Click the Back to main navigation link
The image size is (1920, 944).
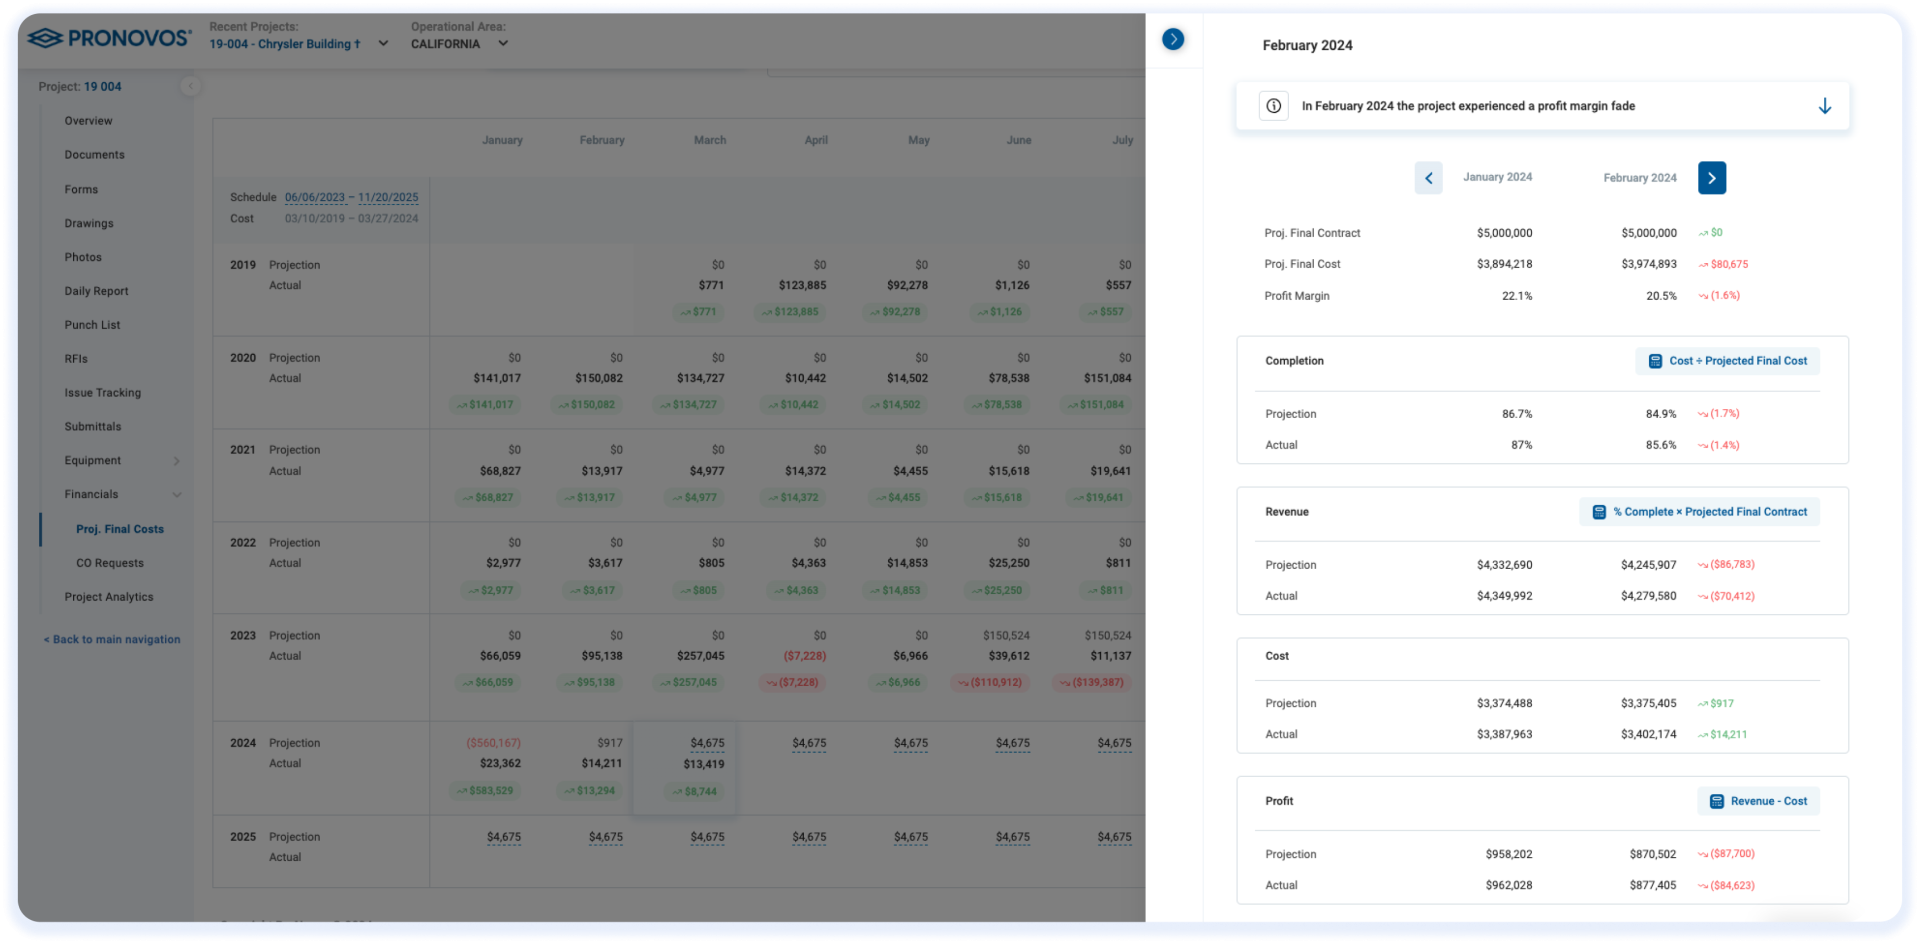coord(112,639)
